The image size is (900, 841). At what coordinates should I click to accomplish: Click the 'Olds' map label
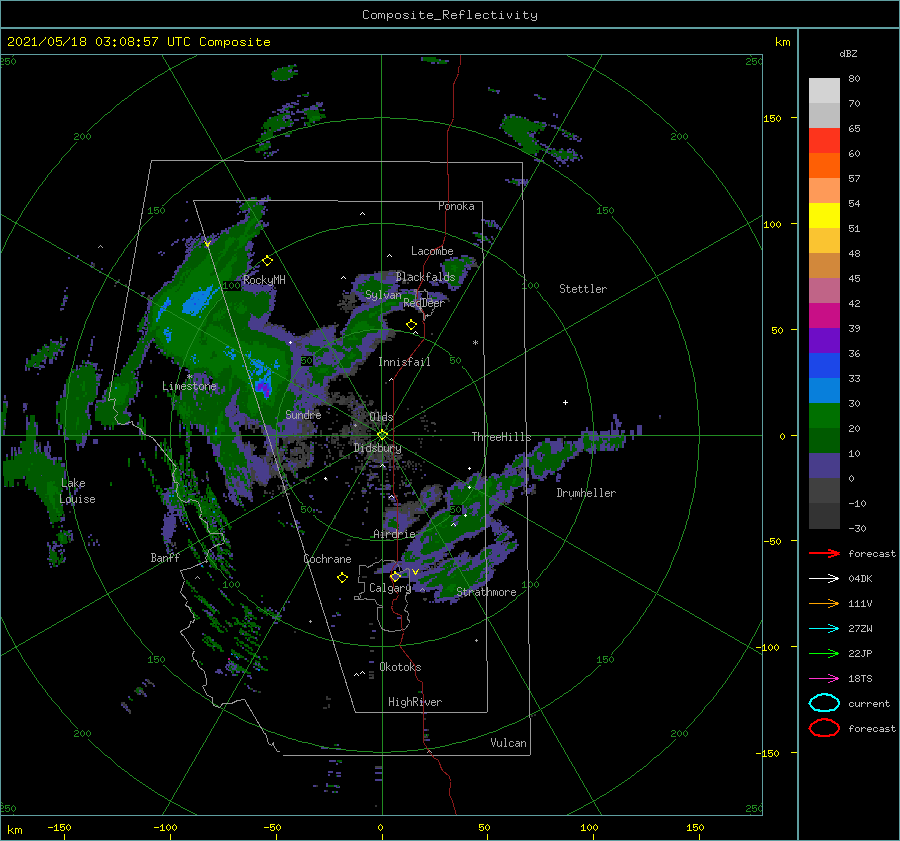pos(381,416)
